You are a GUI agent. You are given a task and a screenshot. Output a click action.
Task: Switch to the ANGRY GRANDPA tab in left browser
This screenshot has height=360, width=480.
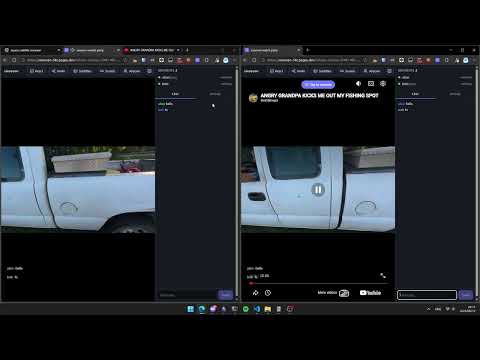(152, 50)
